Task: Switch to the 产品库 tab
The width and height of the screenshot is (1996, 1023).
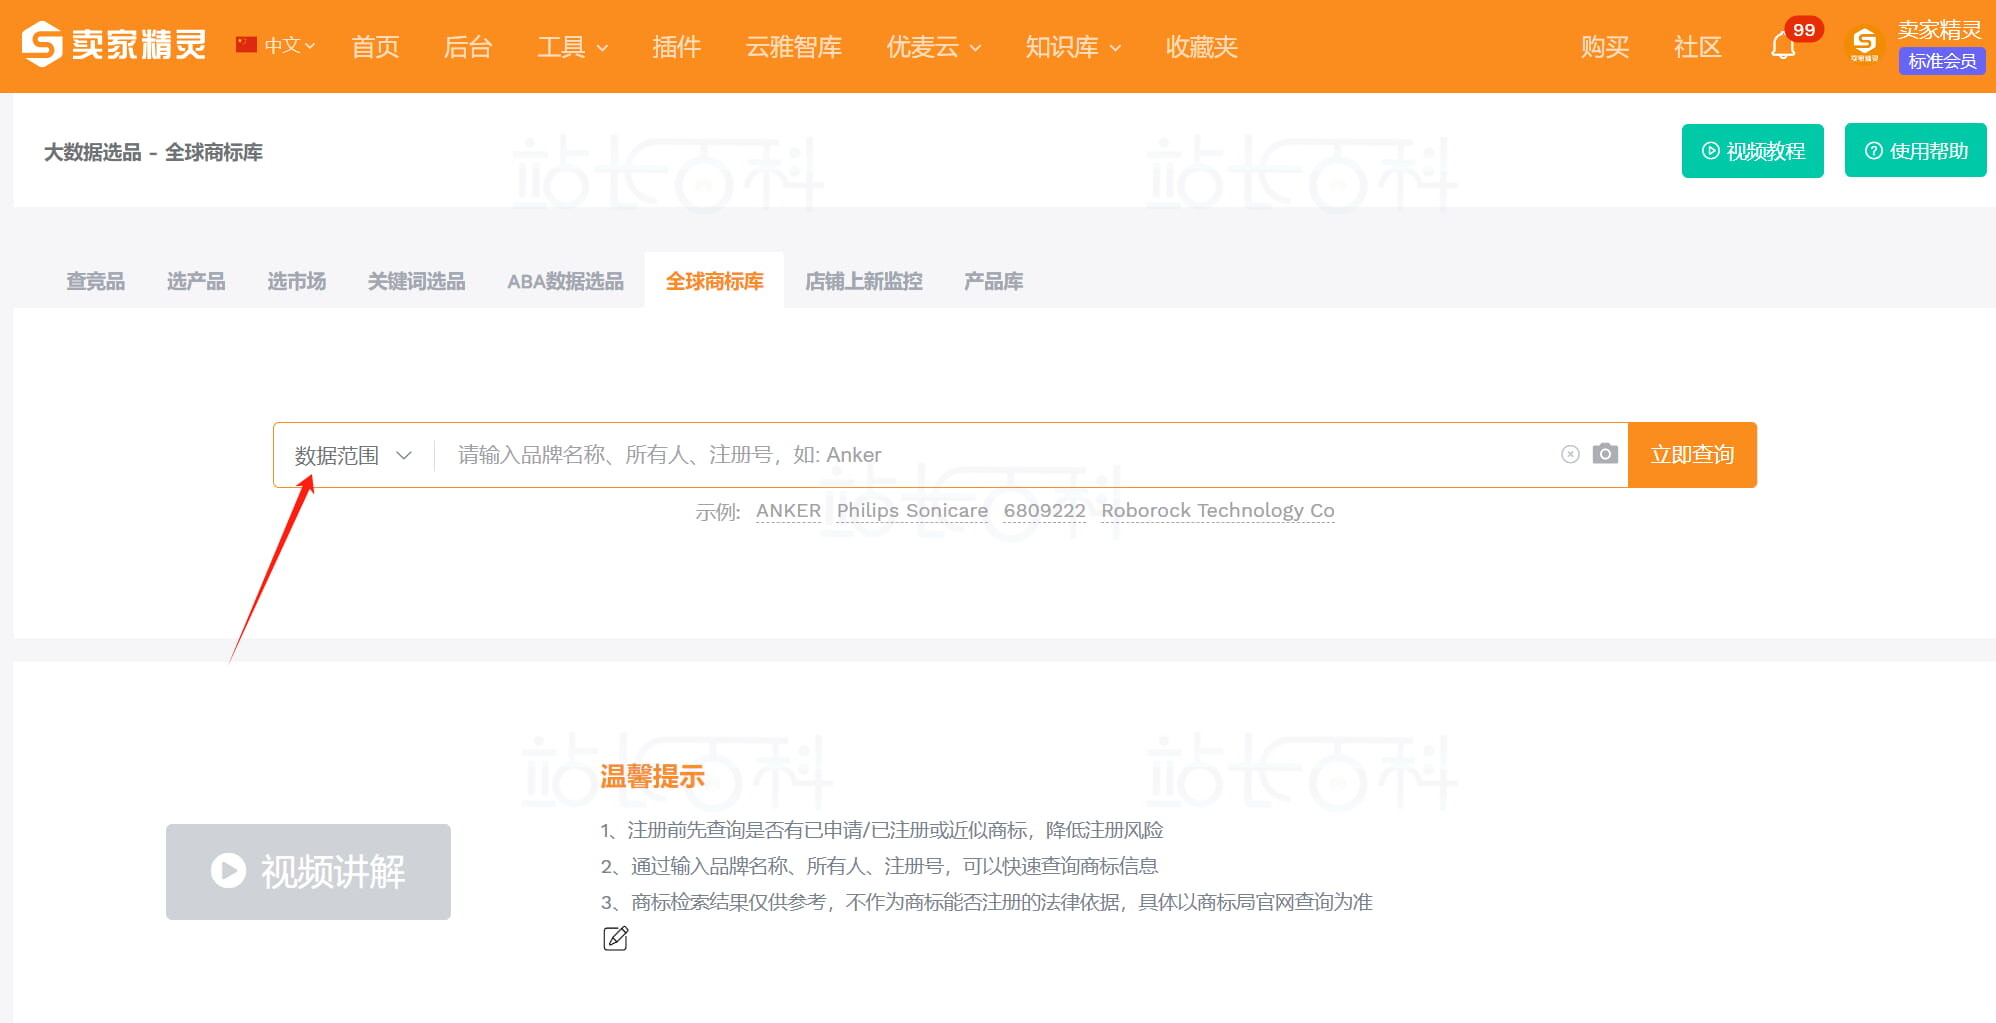Action: point(993,281)
